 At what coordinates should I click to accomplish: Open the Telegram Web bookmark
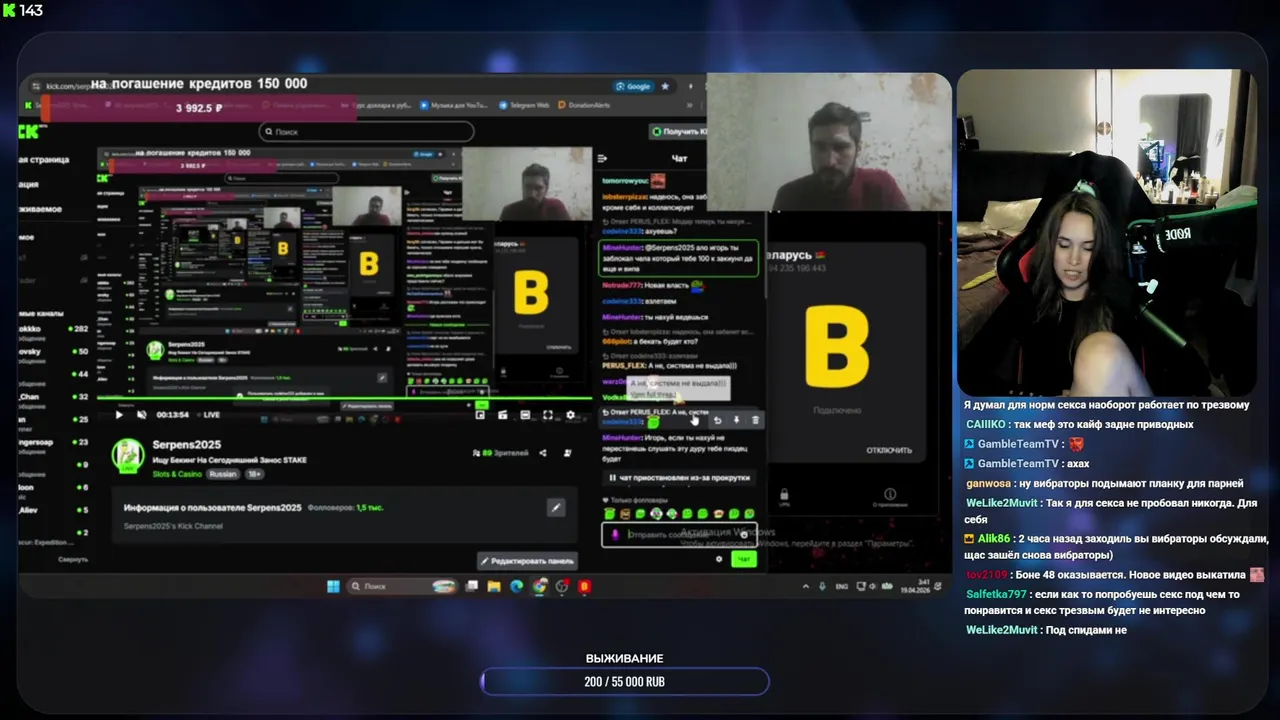pos(524,105)
